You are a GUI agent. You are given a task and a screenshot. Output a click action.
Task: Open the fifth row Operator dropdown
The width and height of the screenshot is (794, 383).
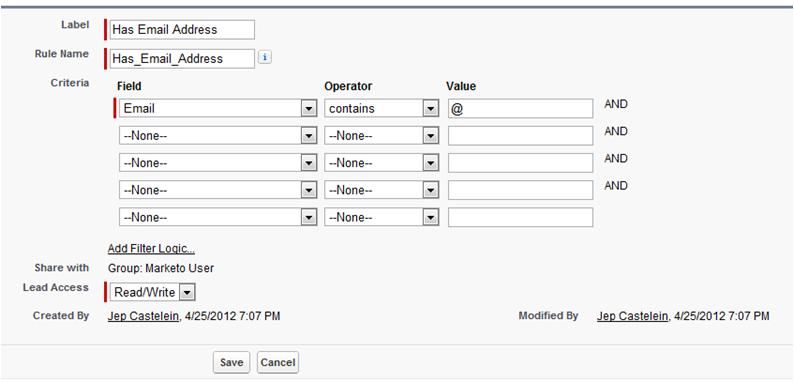(381, 218)
